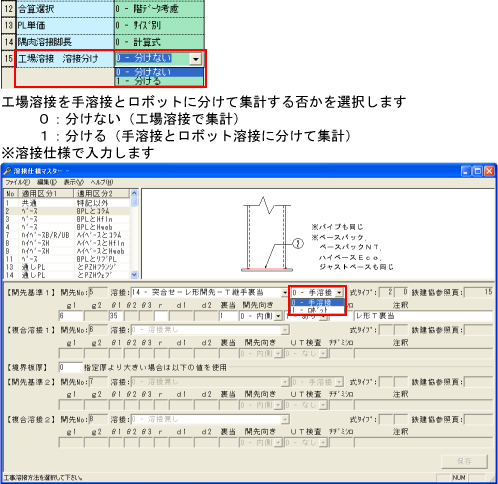Click the PL単価 value cell
The width and height of the screenshot is (498, 484).
pos(159,26)
